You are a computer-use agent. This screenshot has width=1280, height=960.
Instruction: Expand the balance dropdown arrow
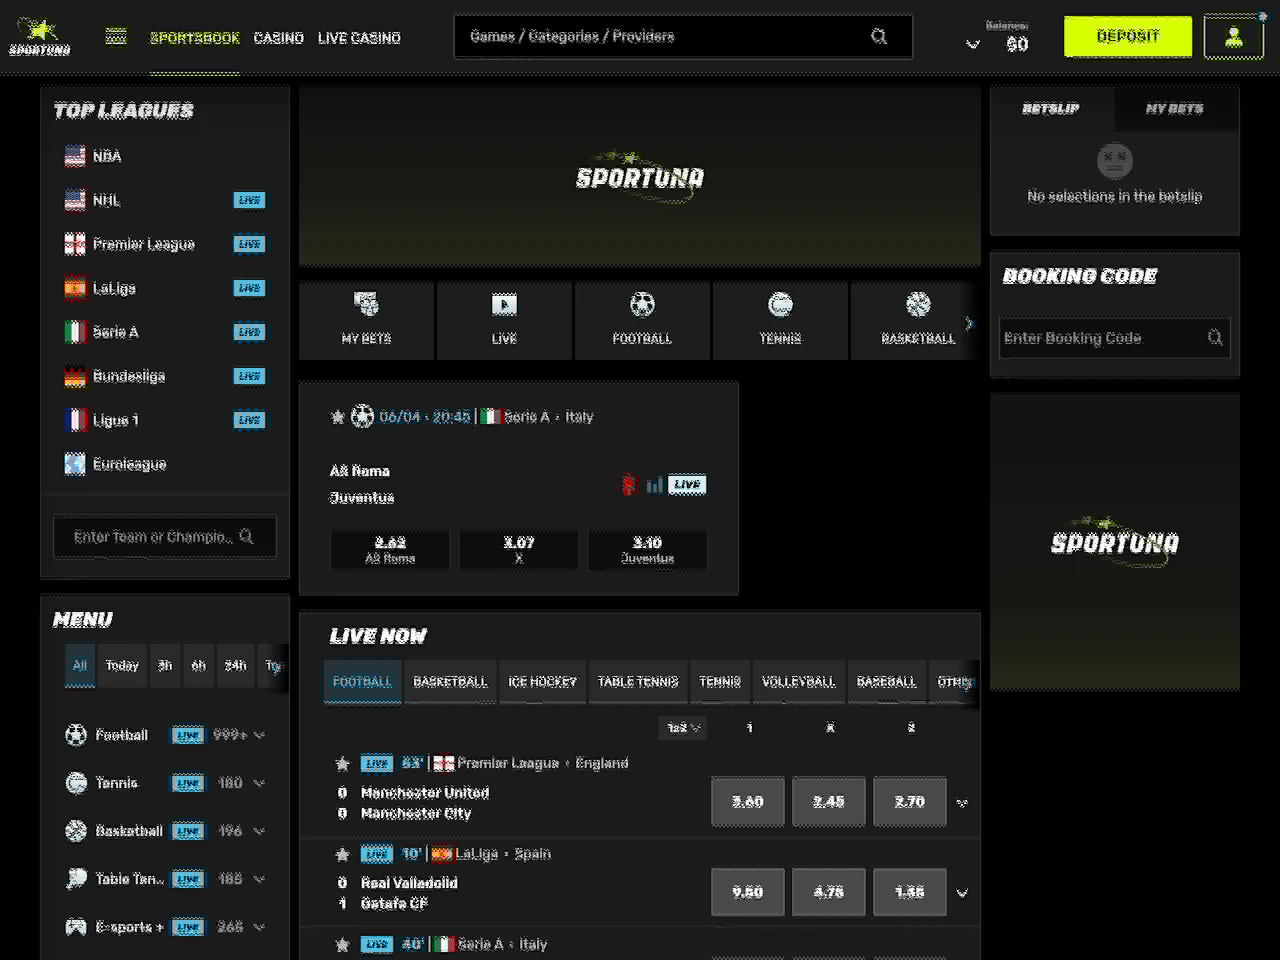pyautogui.click(x=972, y=44)
